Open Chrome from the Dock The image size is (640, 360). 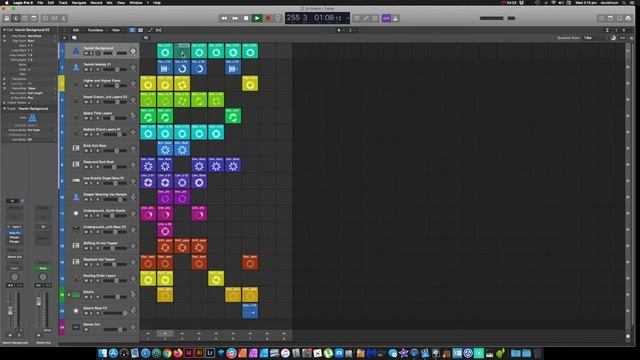167,353
